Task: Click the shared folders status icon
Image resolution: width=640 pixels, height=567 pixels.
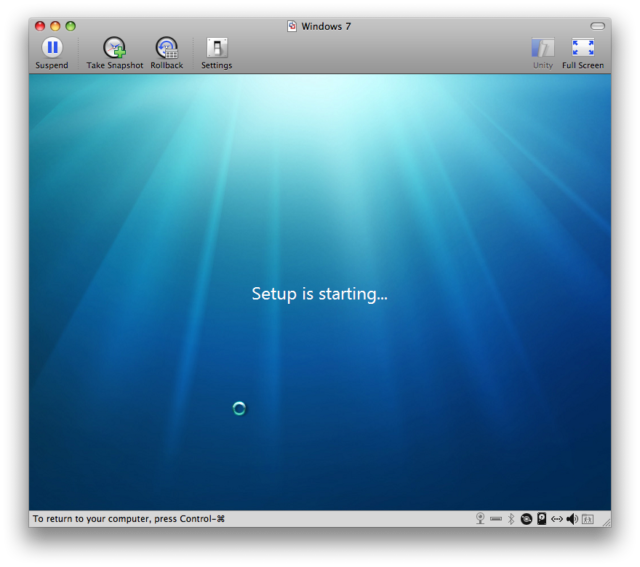Action: click(587, 519)
